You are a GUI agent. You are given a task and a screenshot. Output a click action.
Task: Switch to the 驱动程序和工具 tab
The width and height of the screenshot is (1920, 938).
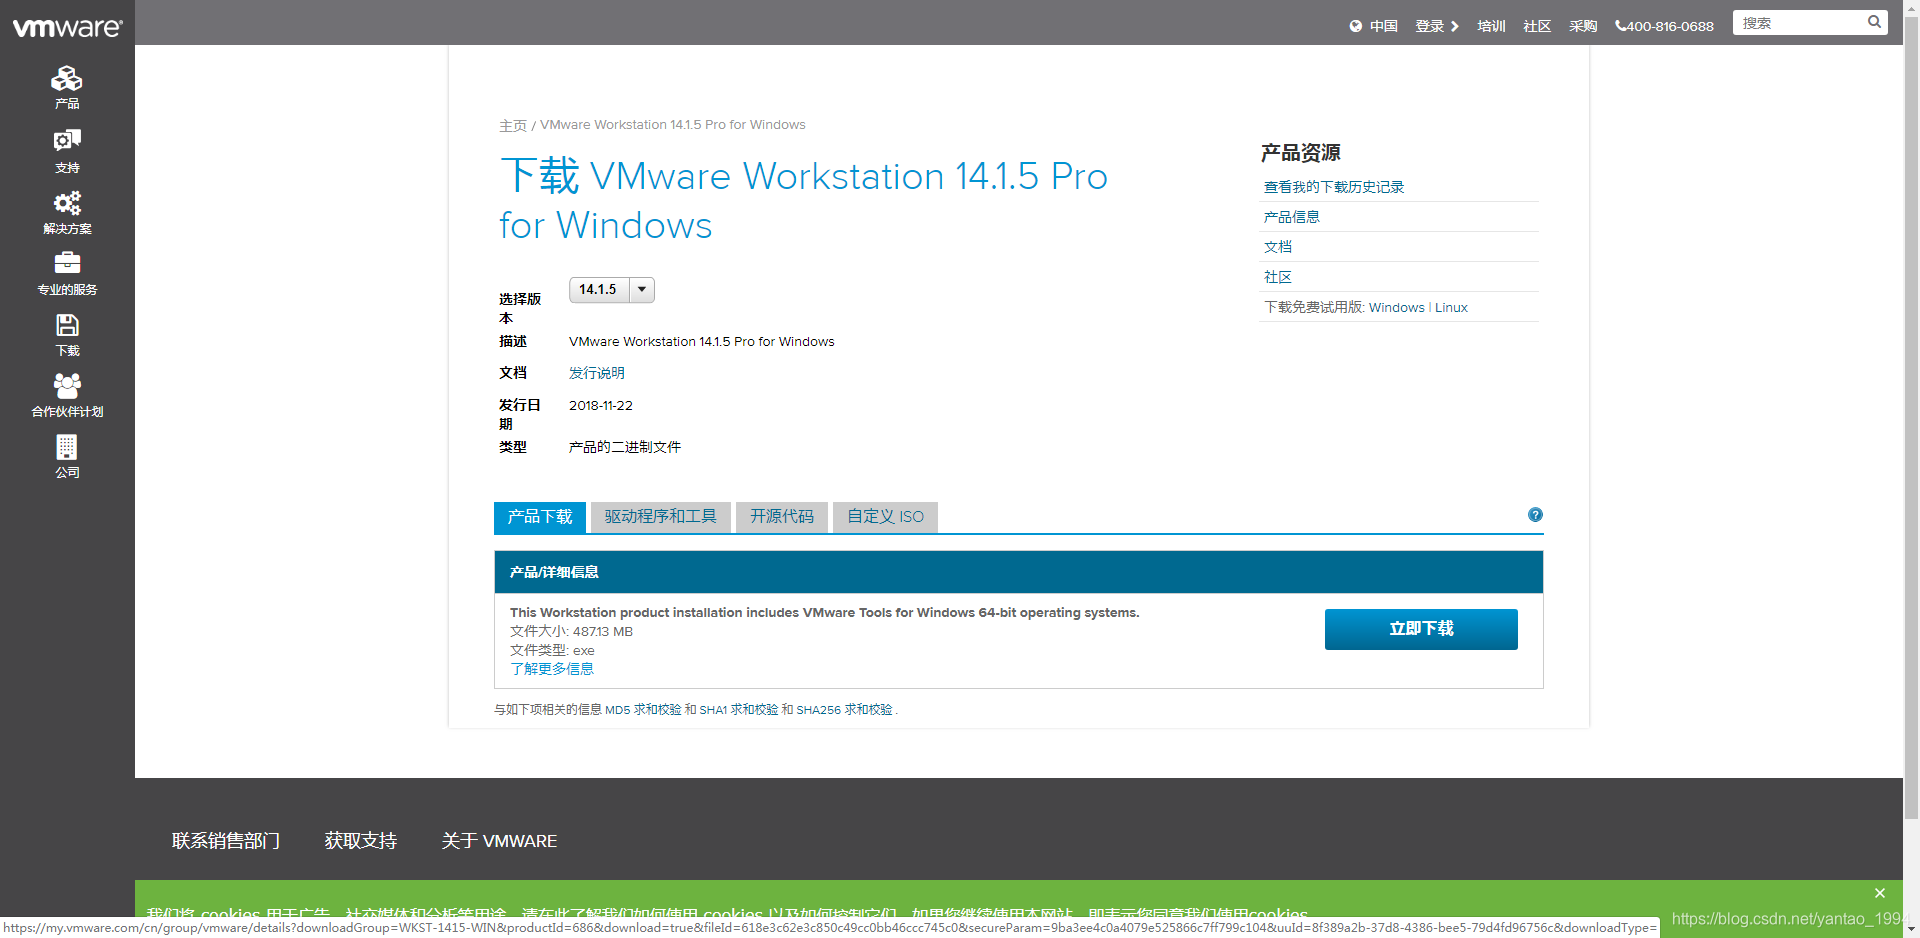click(x=661, y=517)
